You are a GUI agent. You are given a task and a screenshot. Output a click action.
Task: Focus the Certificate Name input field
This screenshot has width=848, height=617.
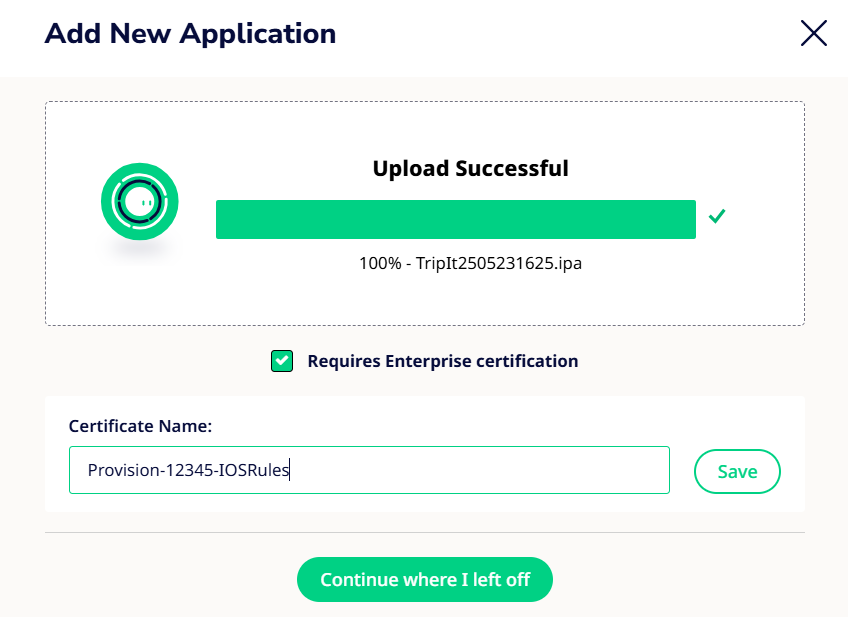pos(369,470)
